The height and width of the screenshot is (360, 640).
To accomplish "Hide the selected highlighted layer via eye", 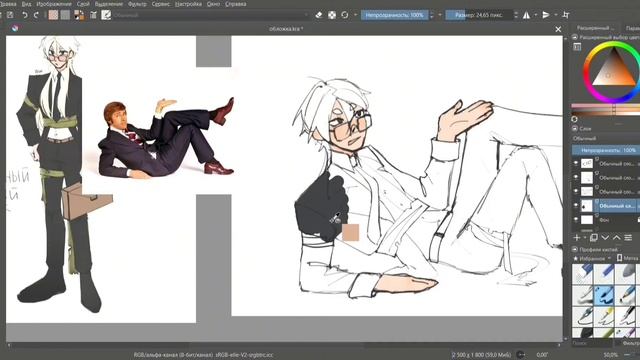I will tap(576, 205).
